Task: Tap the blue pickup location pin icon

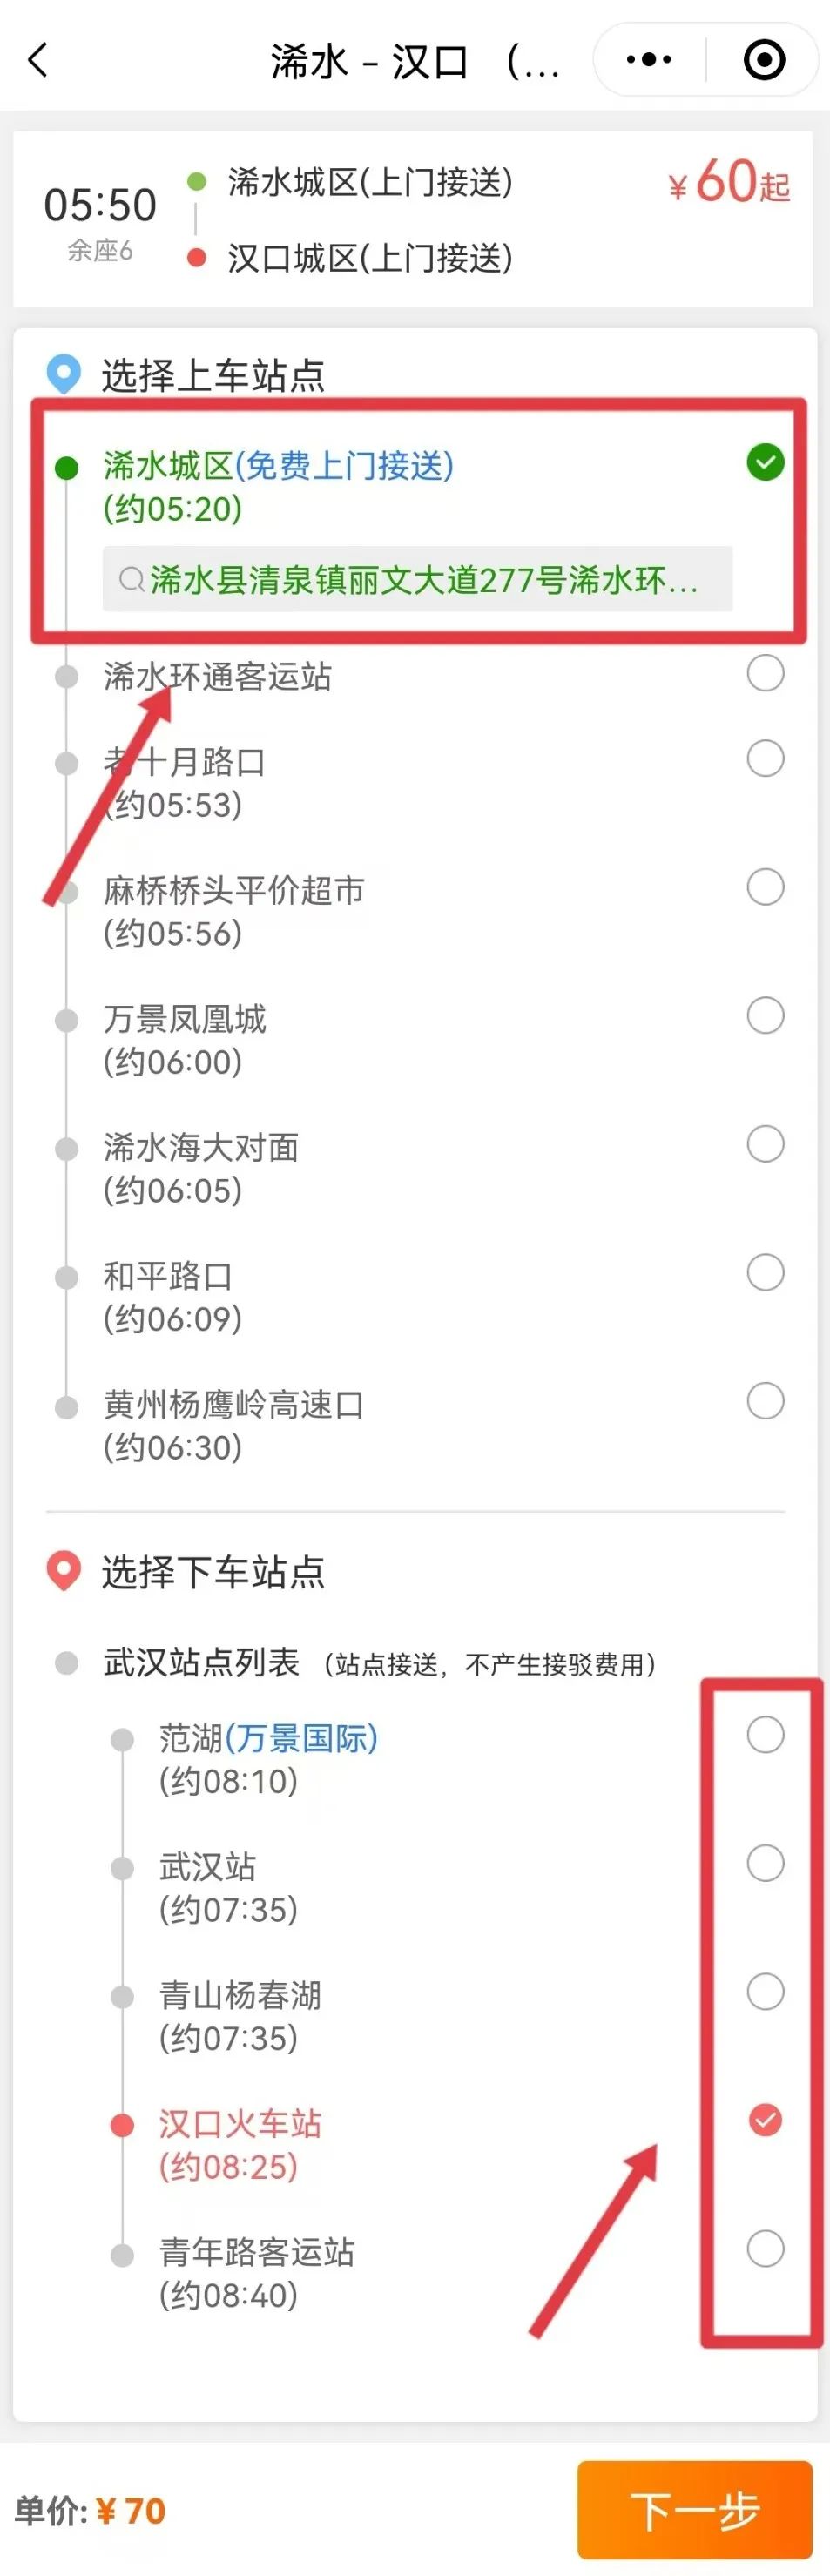Action: coord(64,375)
